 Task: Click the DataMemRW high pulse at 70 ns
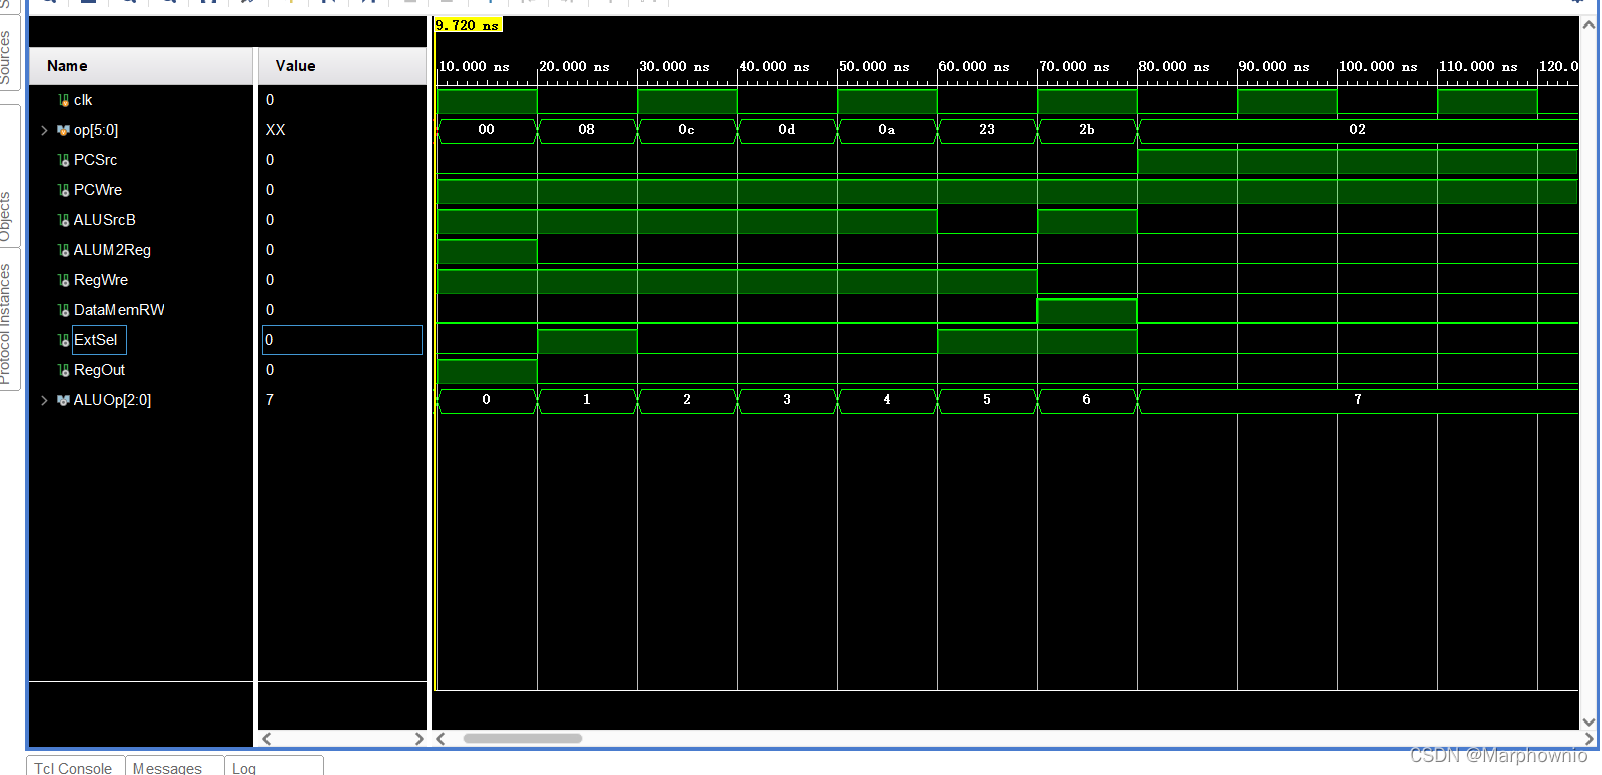coord(1087,311)
